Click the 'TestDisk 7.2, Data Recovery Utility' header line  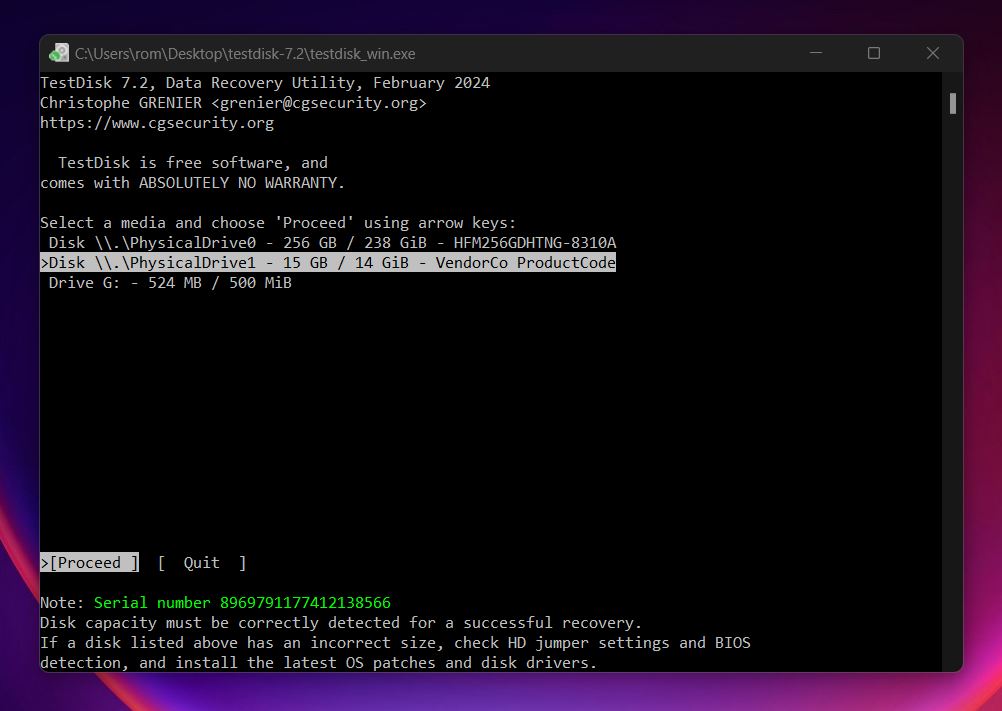point(265,83)
